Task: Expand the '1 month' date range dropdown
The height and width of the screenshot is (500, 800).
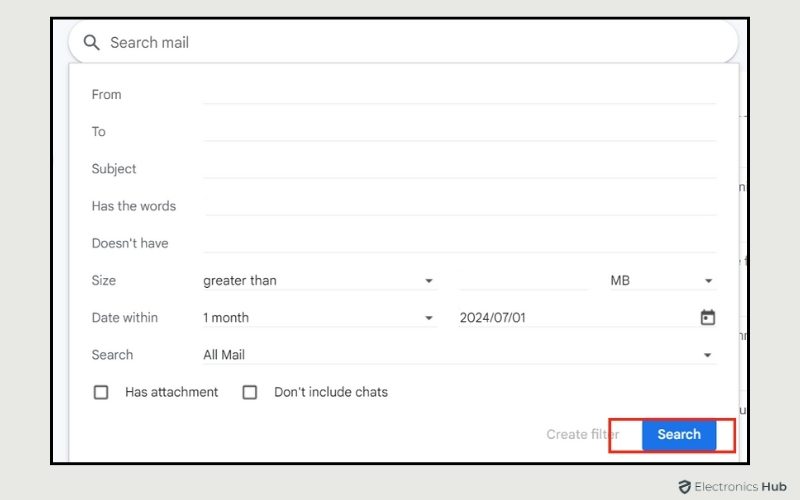Action: click(319, 318)
